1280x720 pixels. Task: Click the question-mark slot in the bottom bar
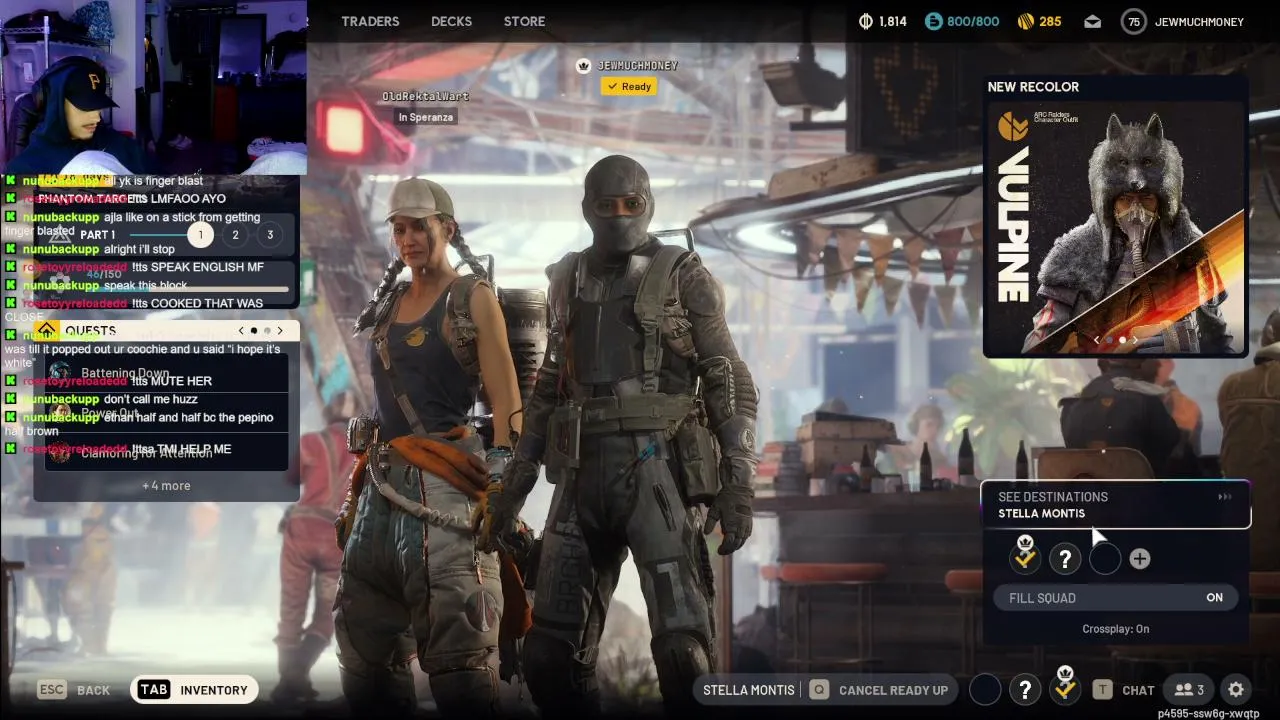pyautogui.click(x=1025, y=689)
